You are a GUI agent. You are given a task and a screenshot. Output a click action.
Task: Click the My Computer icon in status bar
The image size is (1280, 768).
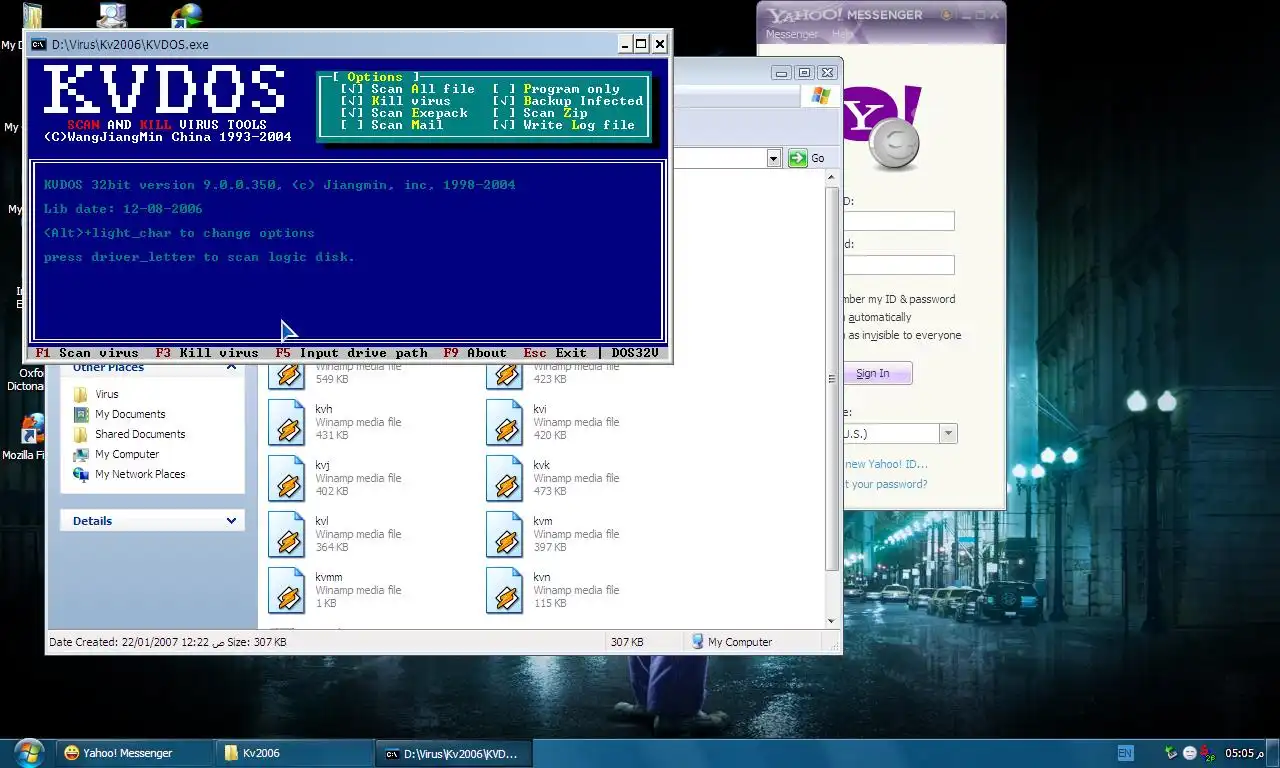[x=697, y=642]
